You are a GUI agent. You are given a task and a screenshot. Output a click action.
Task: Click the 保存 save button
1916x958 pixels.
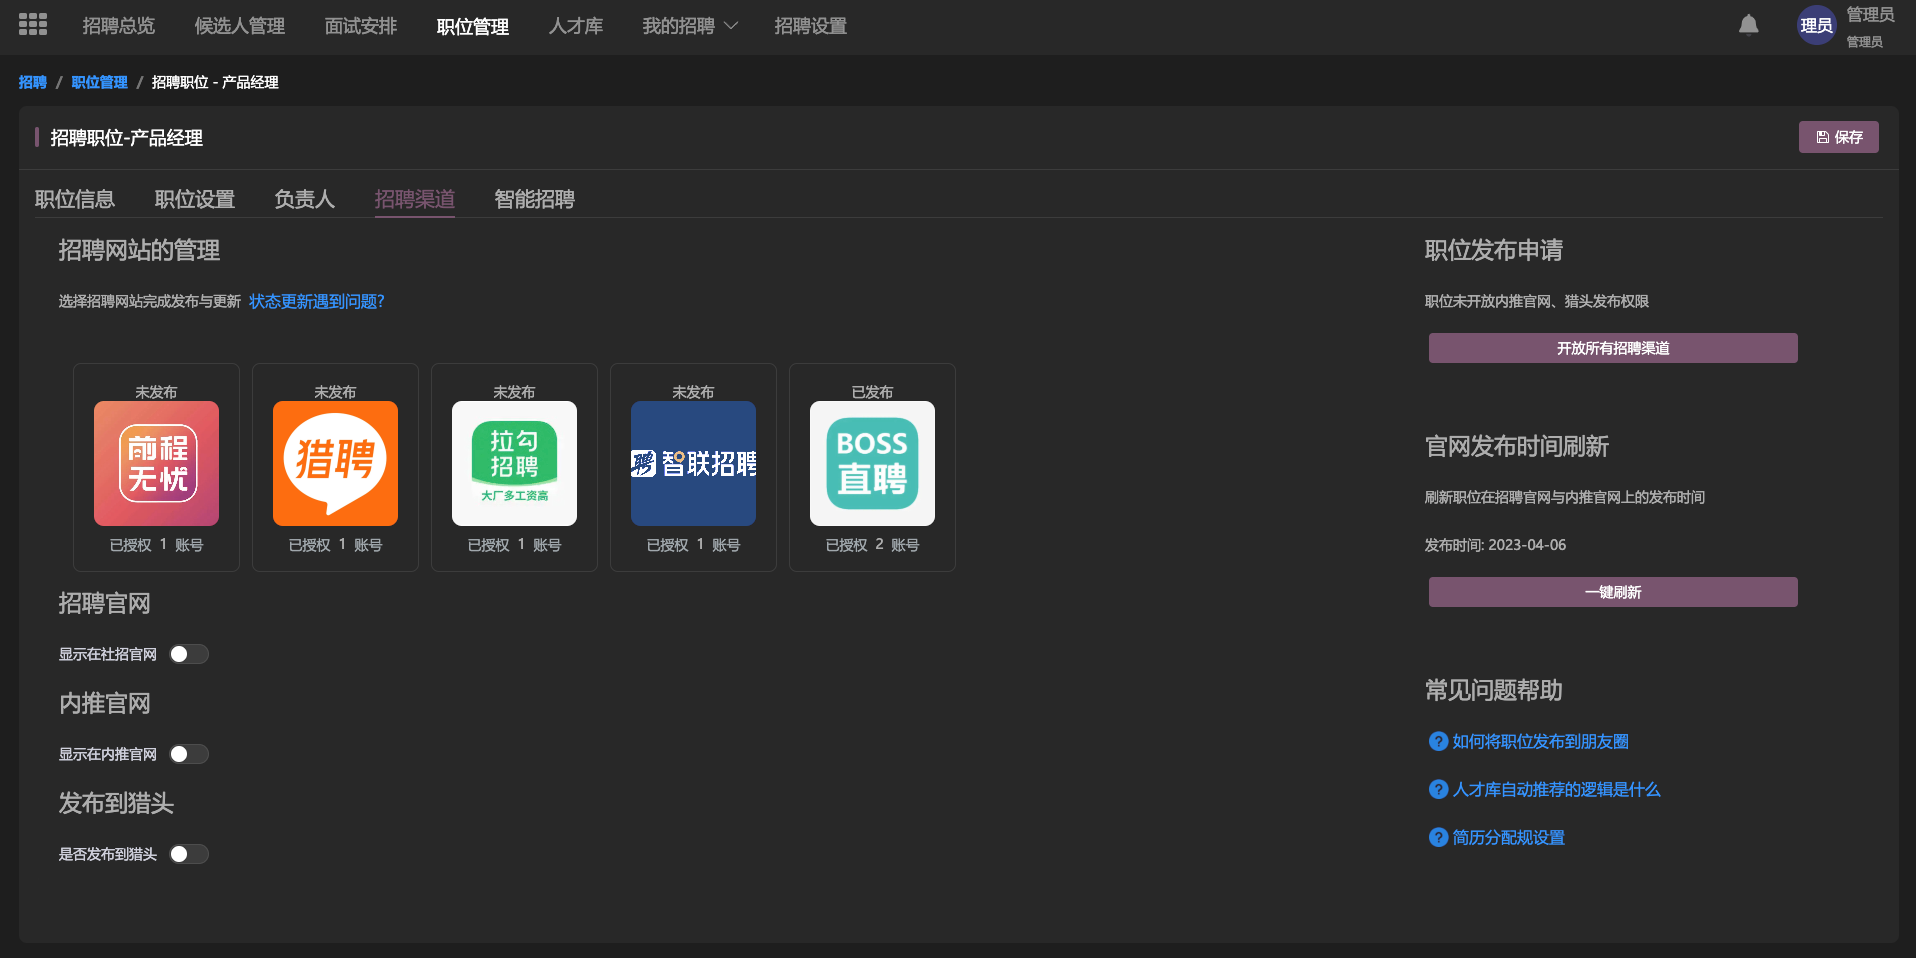pyautogui.click(x=1838, y=137)
